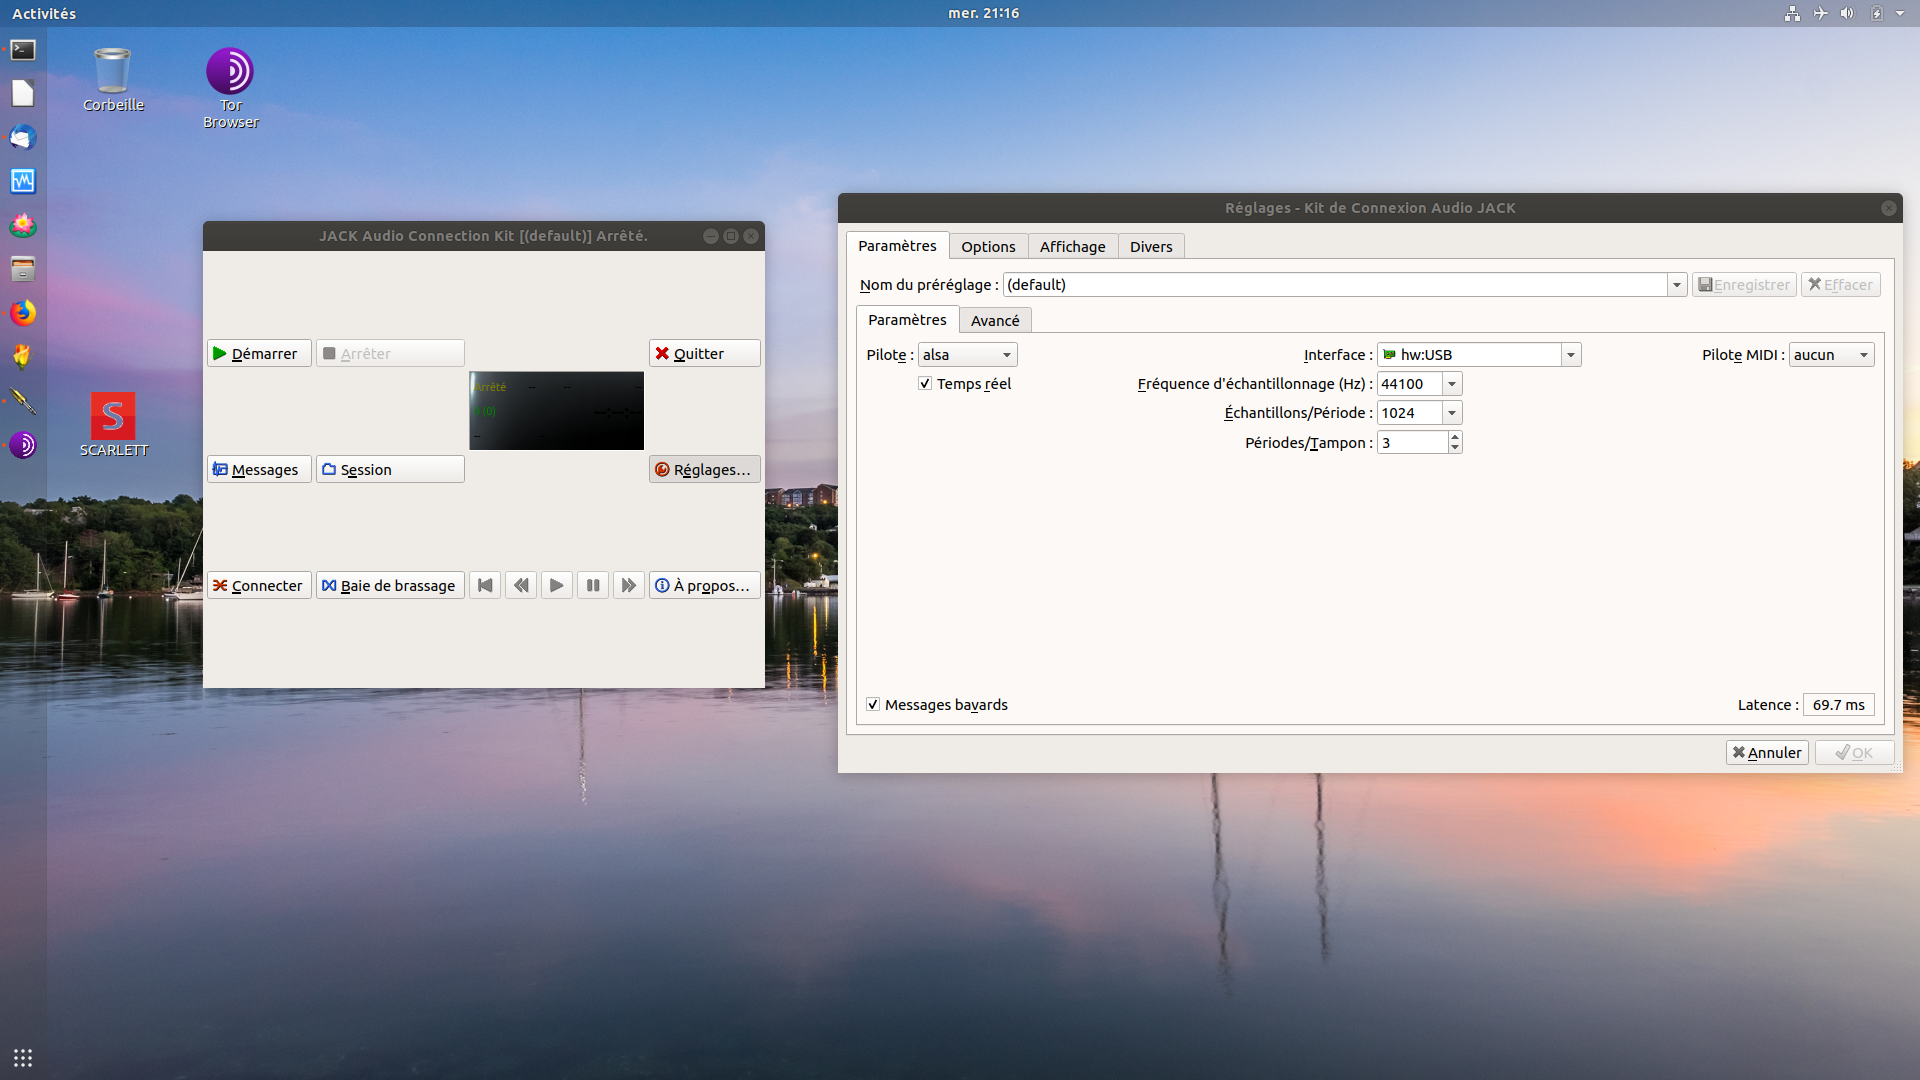This screenshot has height=1080, width=1920.
Task: Click the Démarrer button
Action: click(259, 354)
